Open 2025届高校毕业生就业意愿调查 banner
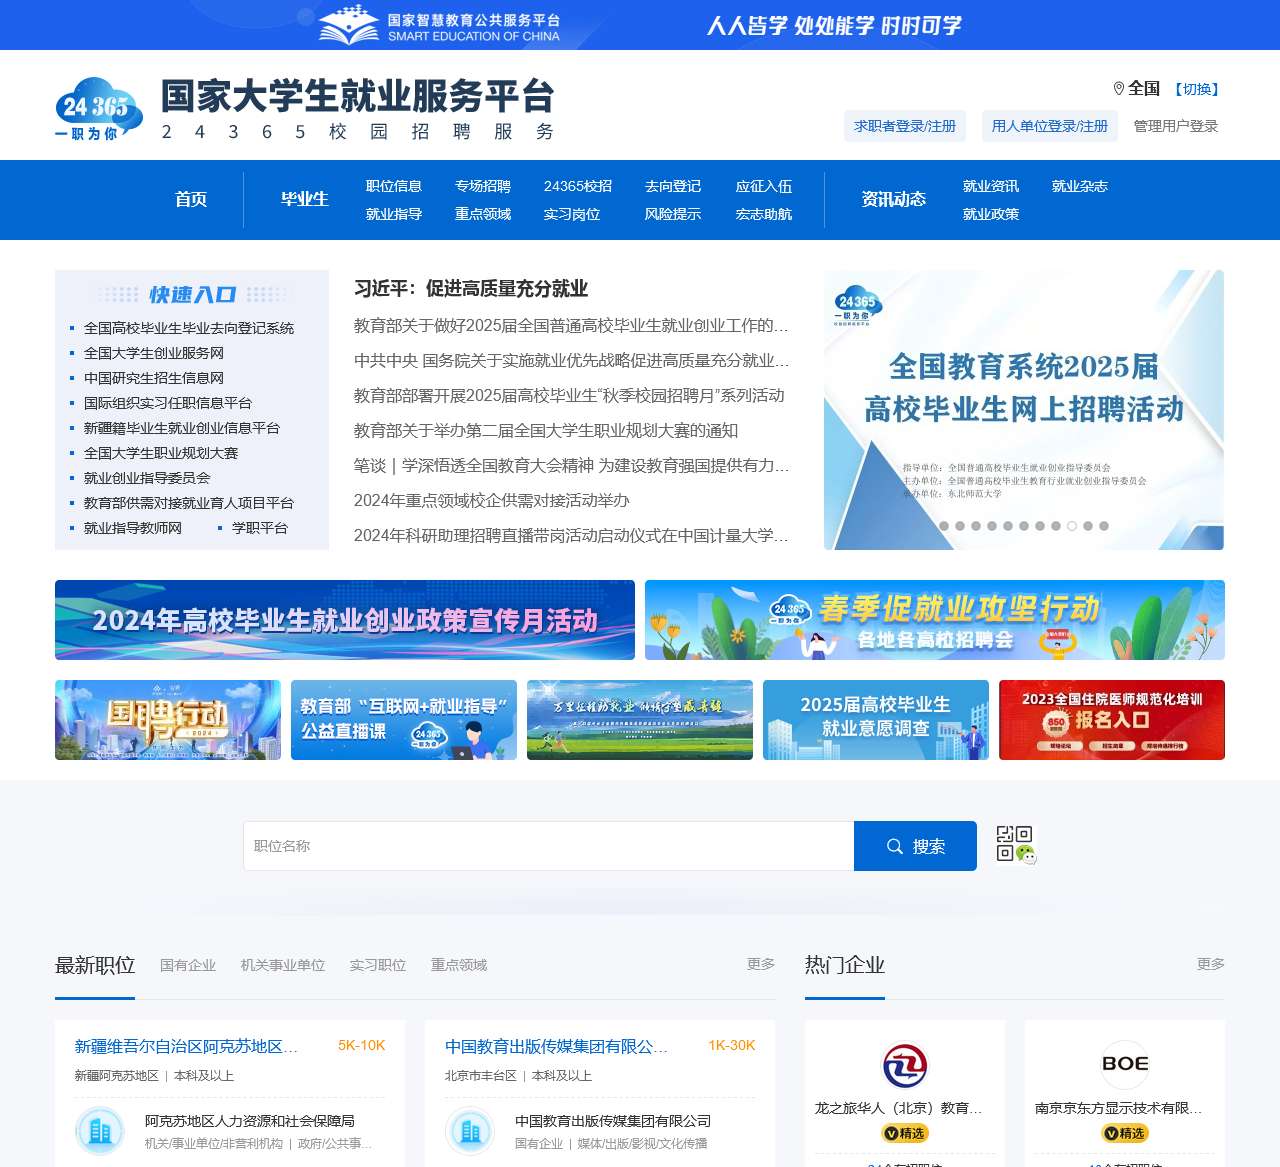1280x1167 pixels. 876,720
